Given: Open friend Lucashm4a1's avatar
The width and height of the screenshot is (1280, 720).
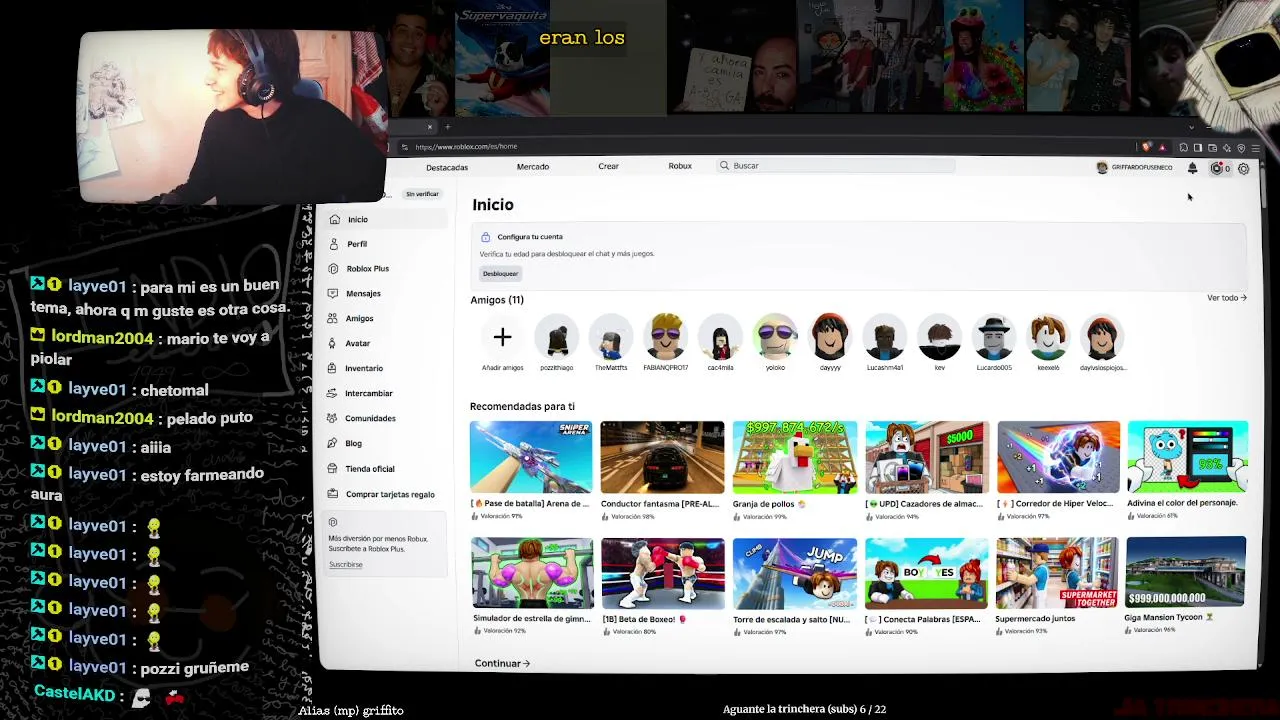Looking at the screenshot, I should point(884,338).
